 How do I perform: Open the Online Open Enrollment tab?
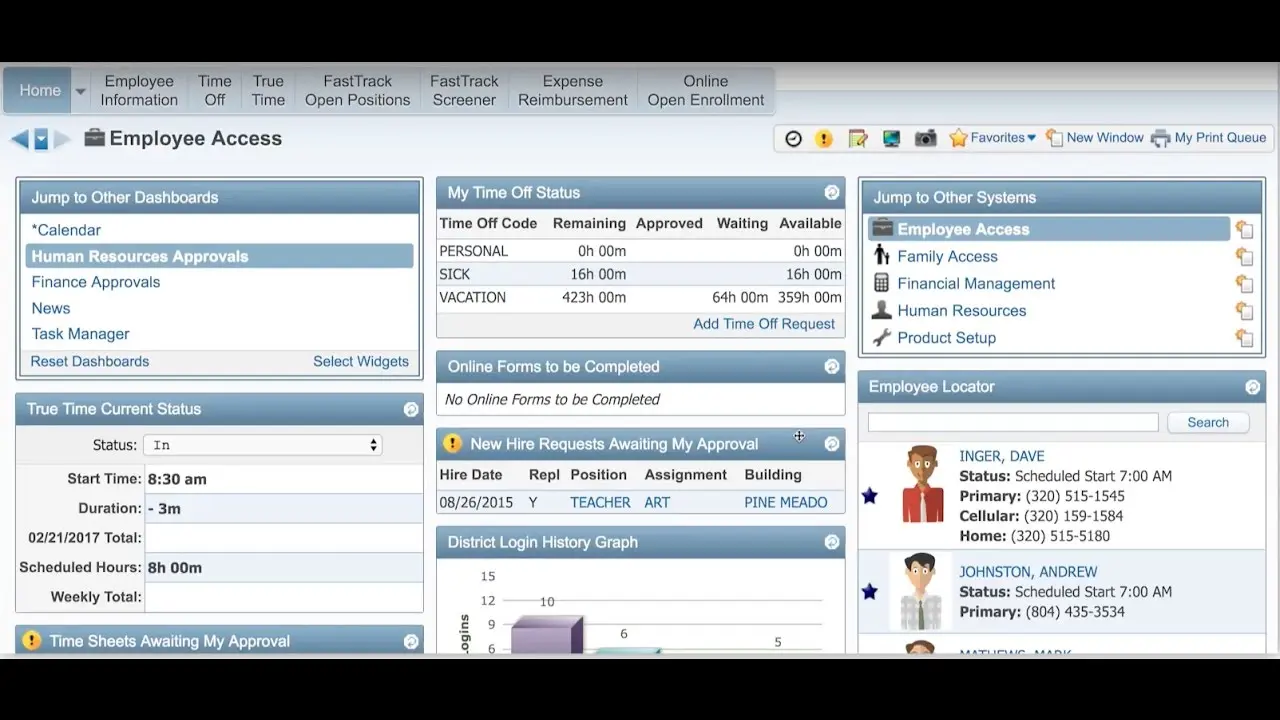click(x=706, y=90)
